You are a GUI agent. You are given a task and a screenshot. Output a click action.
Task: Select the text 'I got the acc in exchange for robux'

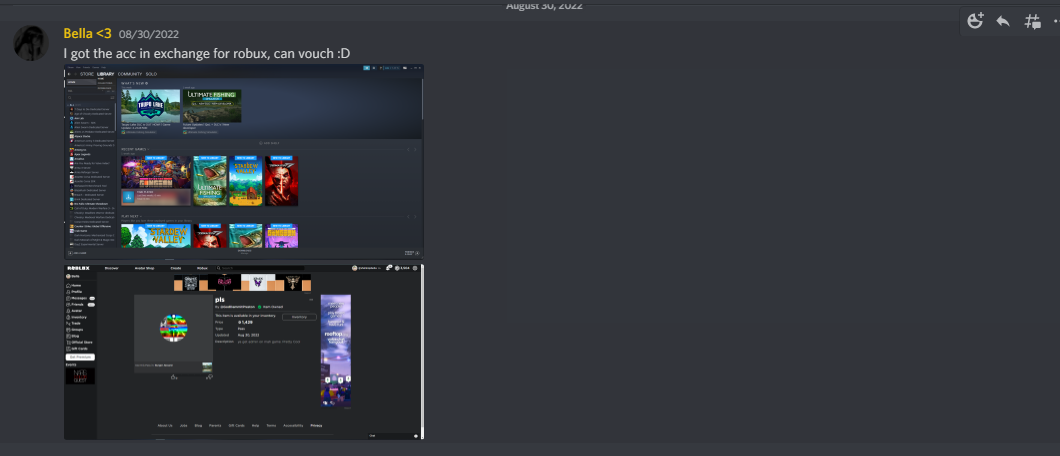click(x=166, y=53)
